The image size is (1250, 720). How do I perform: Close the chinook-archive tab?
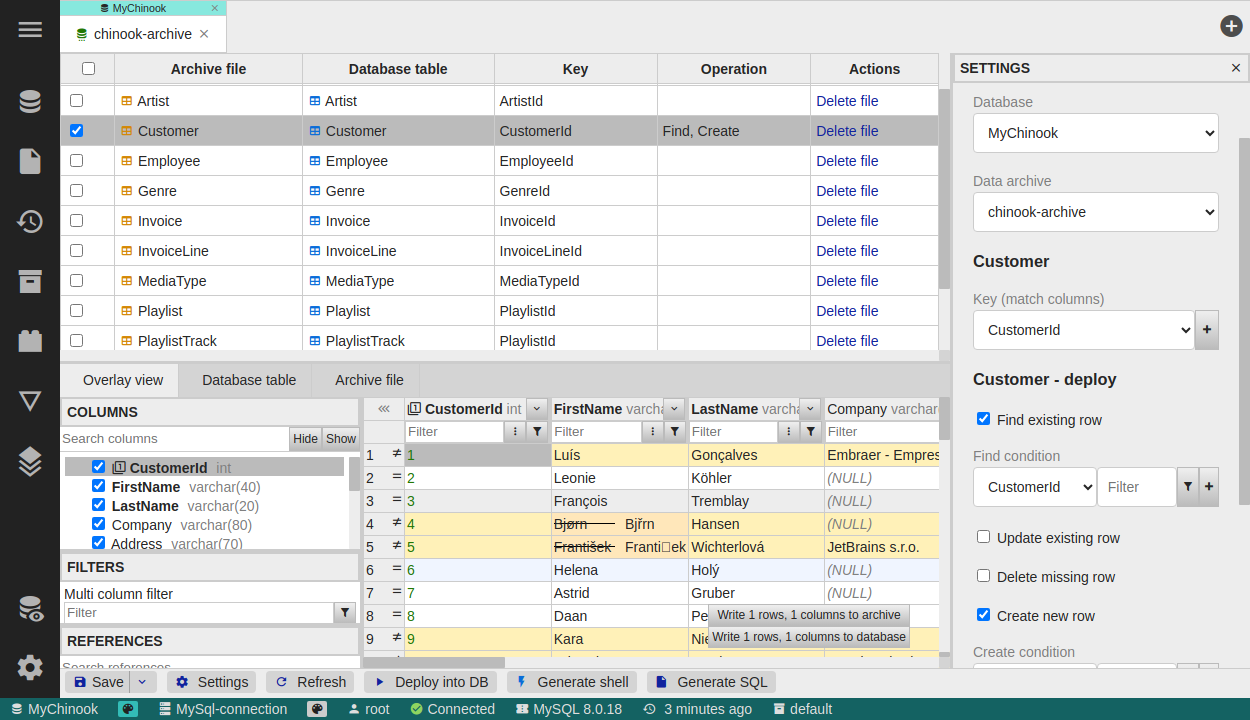coord(204,33)
